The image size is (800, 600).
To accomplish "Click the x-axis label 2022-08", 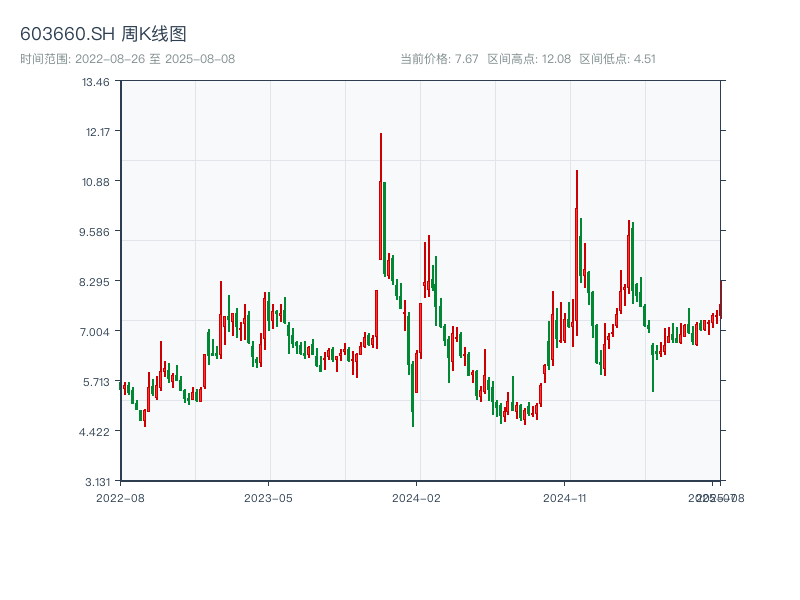I will click(120, 498).
